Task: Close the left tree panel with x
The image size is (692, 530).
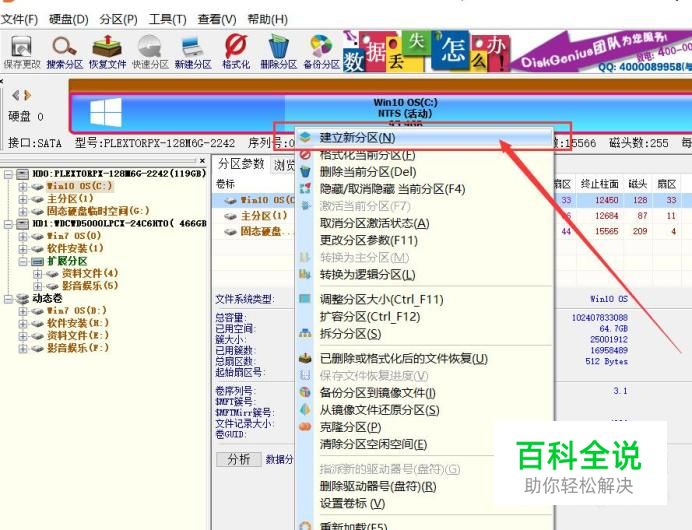Action: (202, 161)
